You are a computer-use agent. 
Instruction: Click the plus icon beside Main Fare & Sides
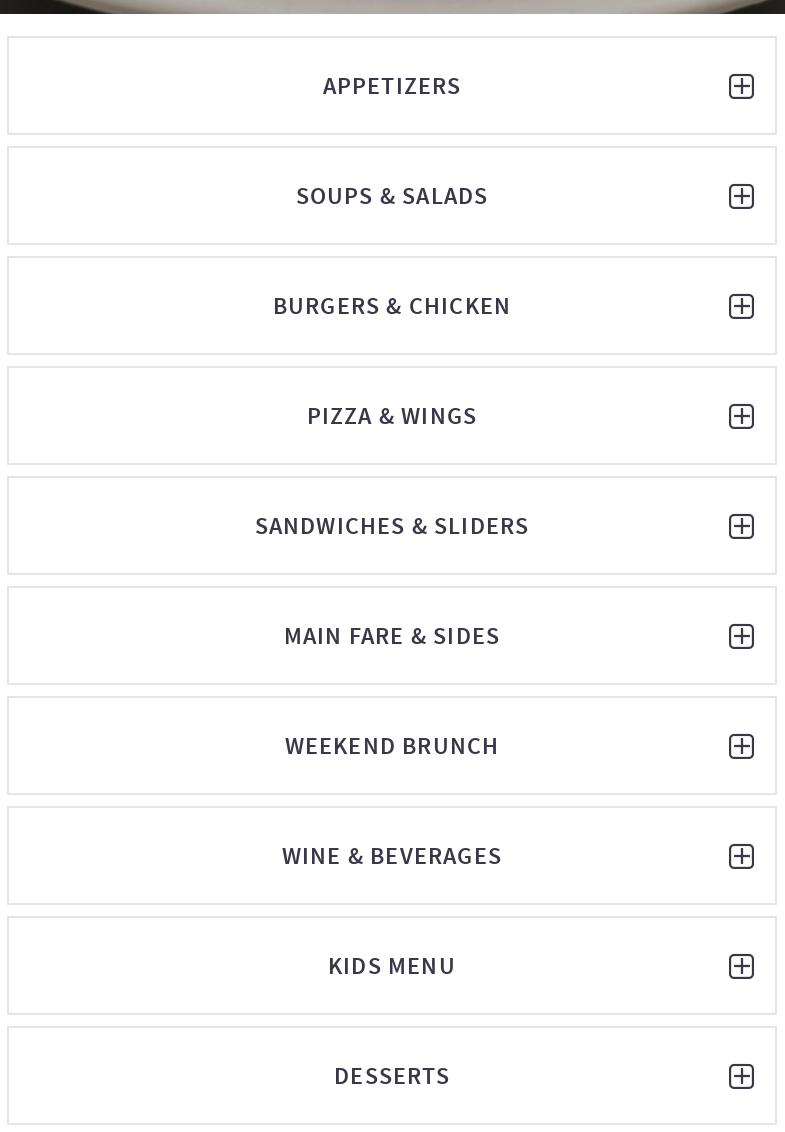coord(741,636)
